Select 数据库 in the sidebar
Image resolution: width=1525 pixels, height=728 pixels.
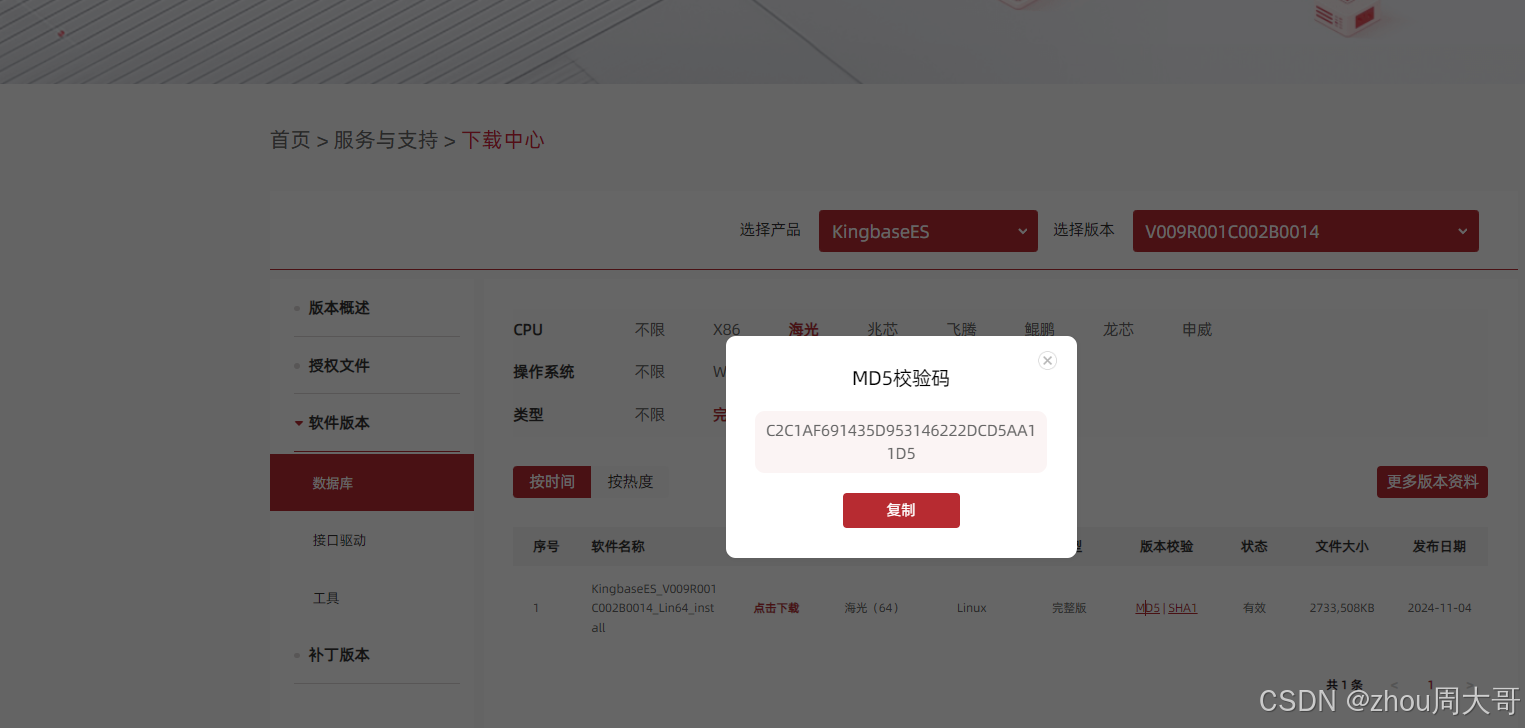372,483
